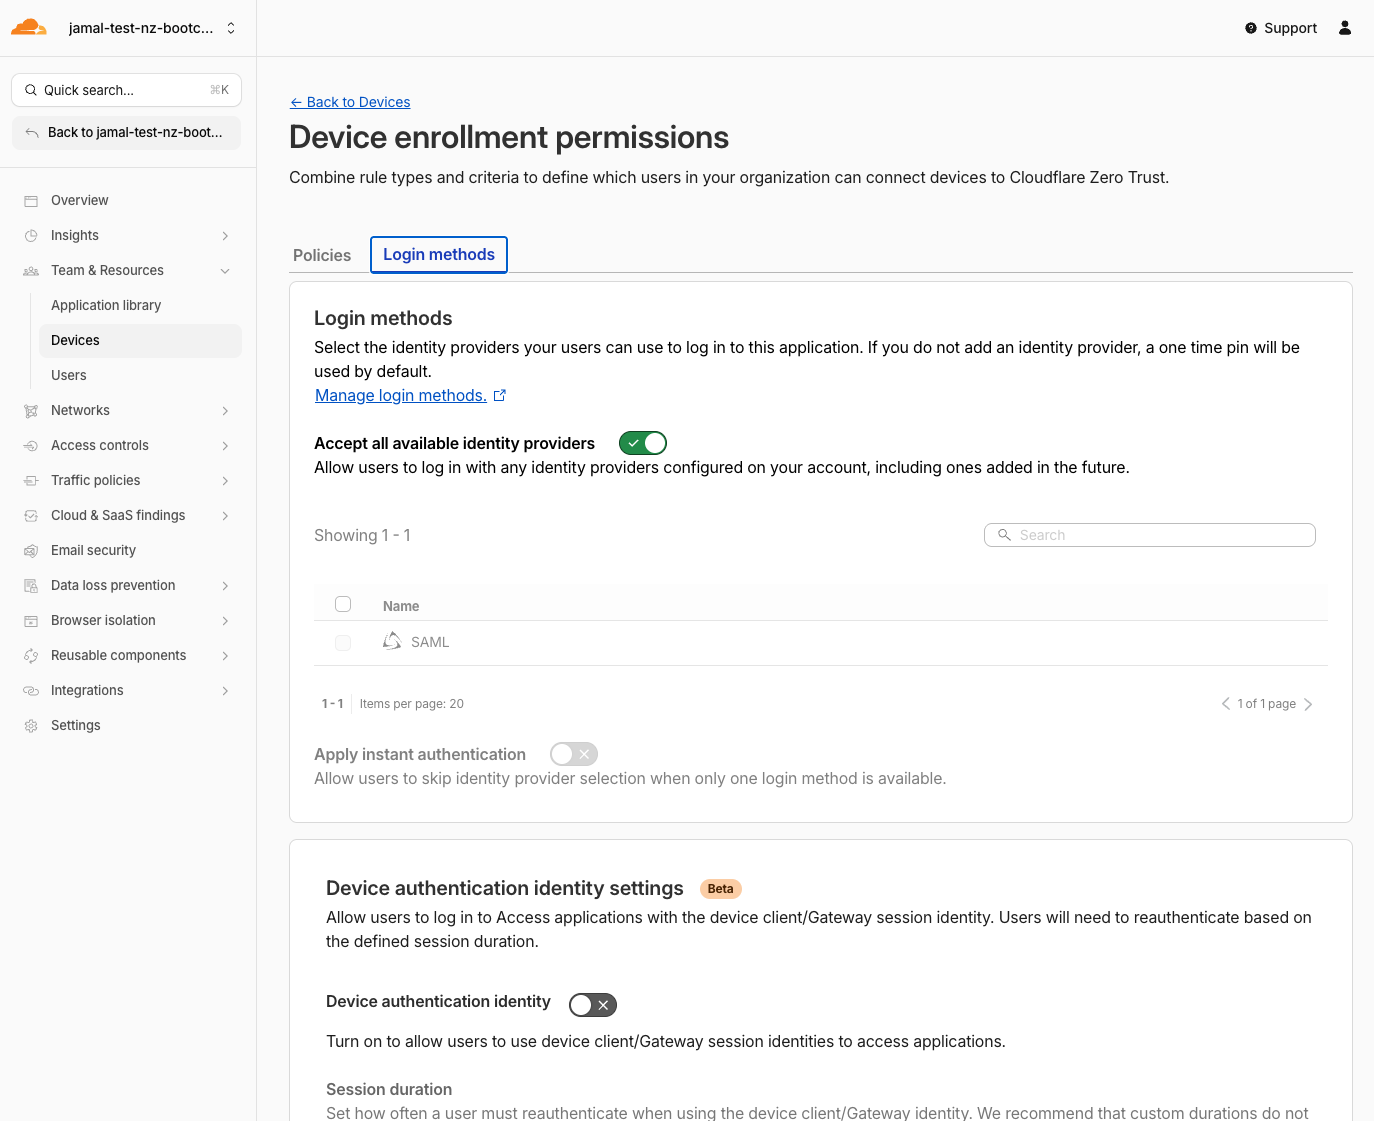Expand the Networks menu chevron
The height and width of the screenshot is (1121, 1374).
225,411
